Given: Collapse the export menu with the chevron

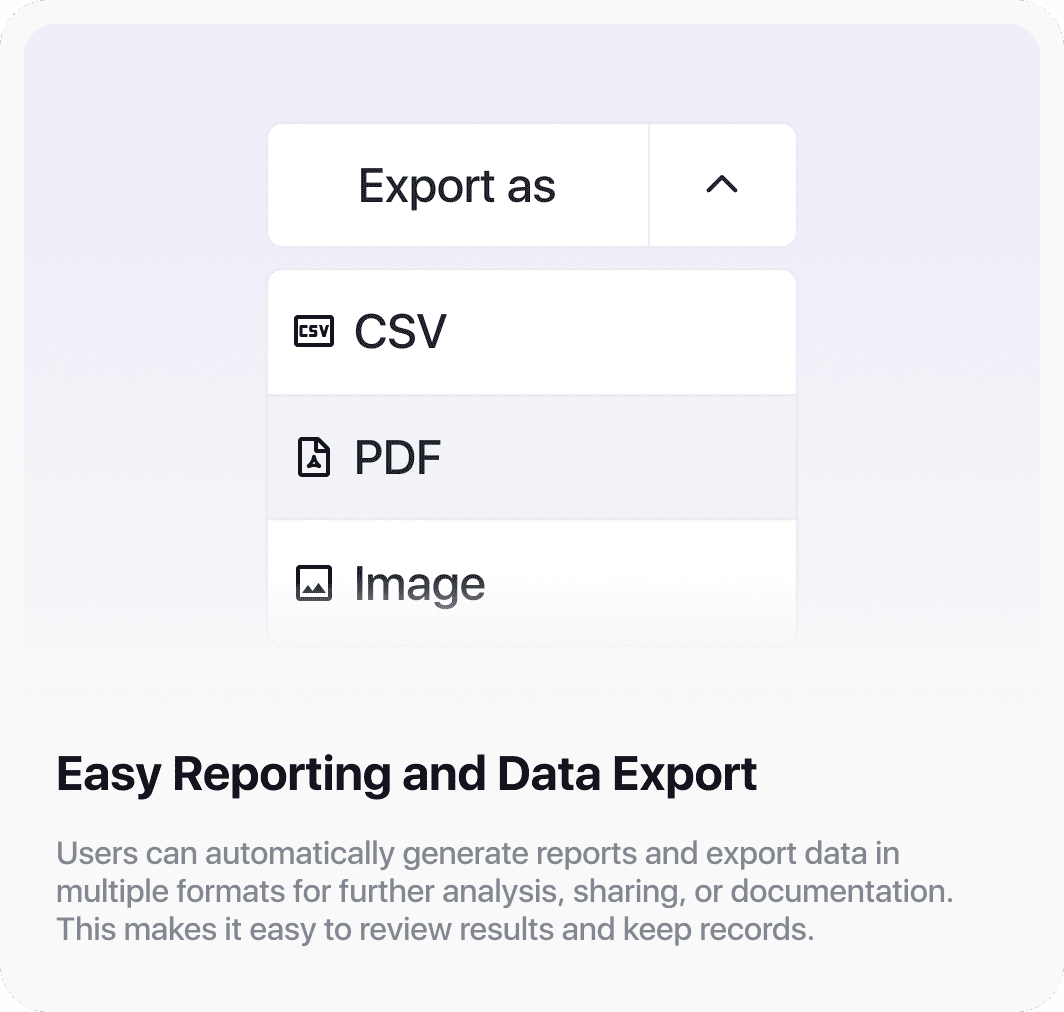Looking at the screenshot, I should pyautogui.click(x=722, y=185).
